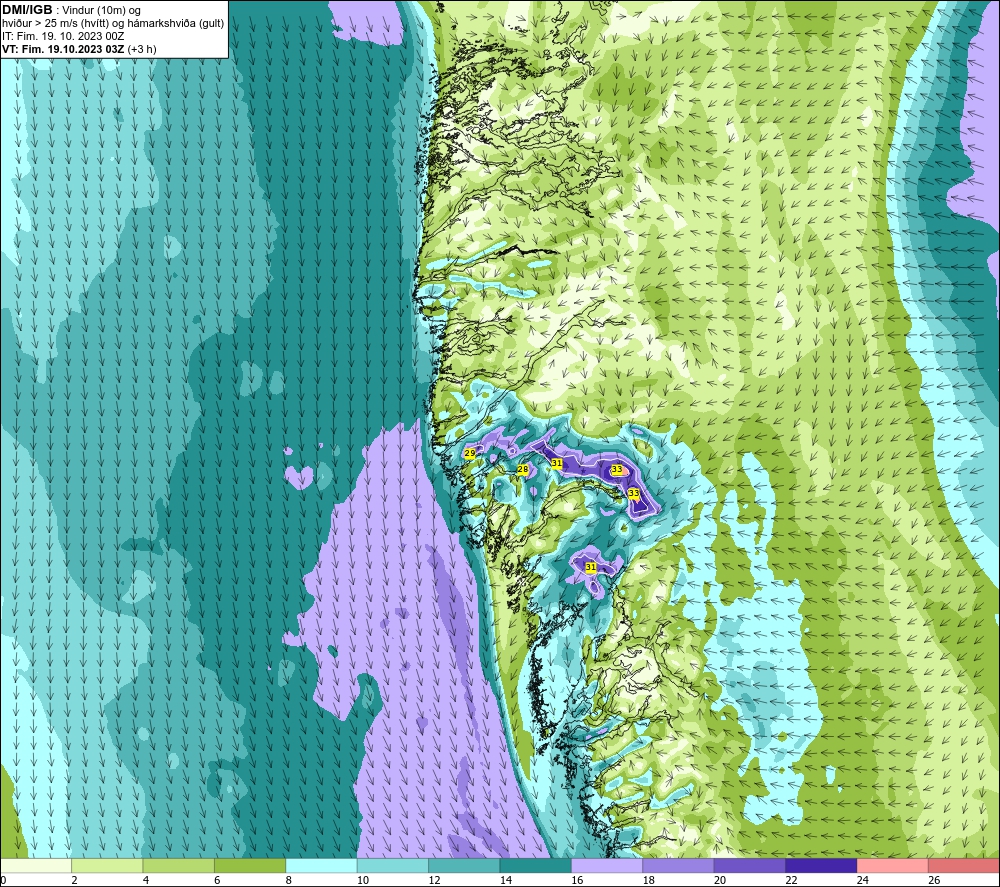Click the legend scale number '12'
This screenshot has width=1000, height=887.
coord(434,880)
